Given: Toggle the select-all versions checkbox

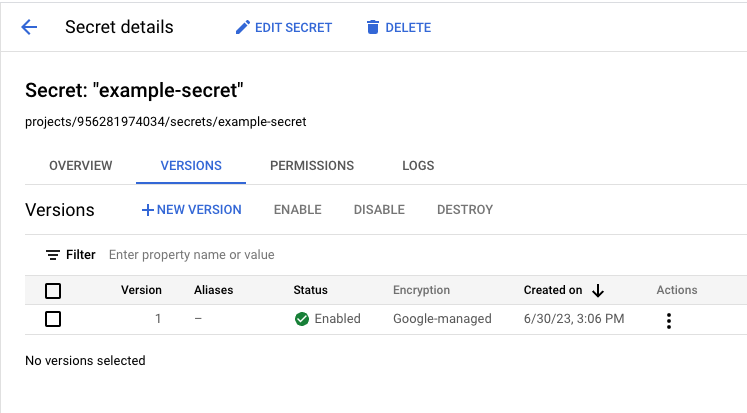Looking at the screenshot, I should click(x=53, y=291).
